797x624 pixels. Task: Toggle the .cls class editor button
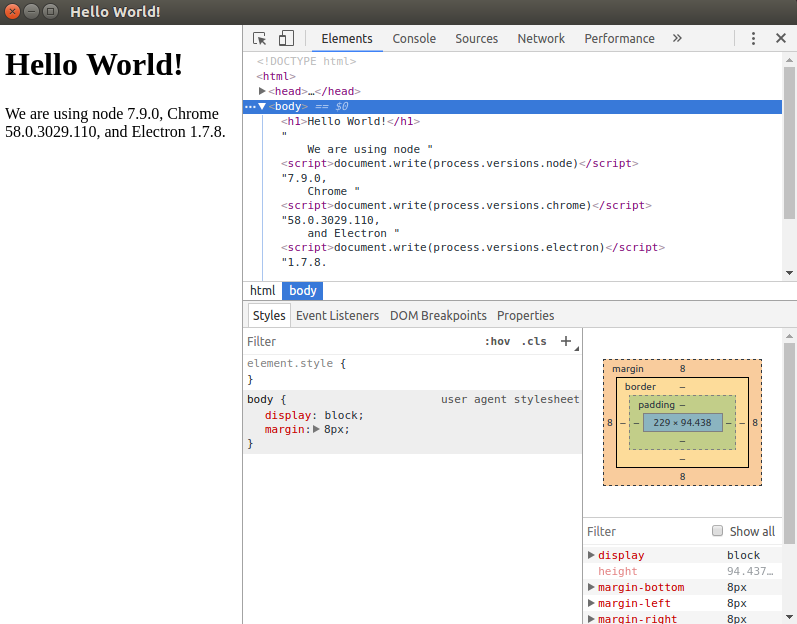(x=534, y=341)
